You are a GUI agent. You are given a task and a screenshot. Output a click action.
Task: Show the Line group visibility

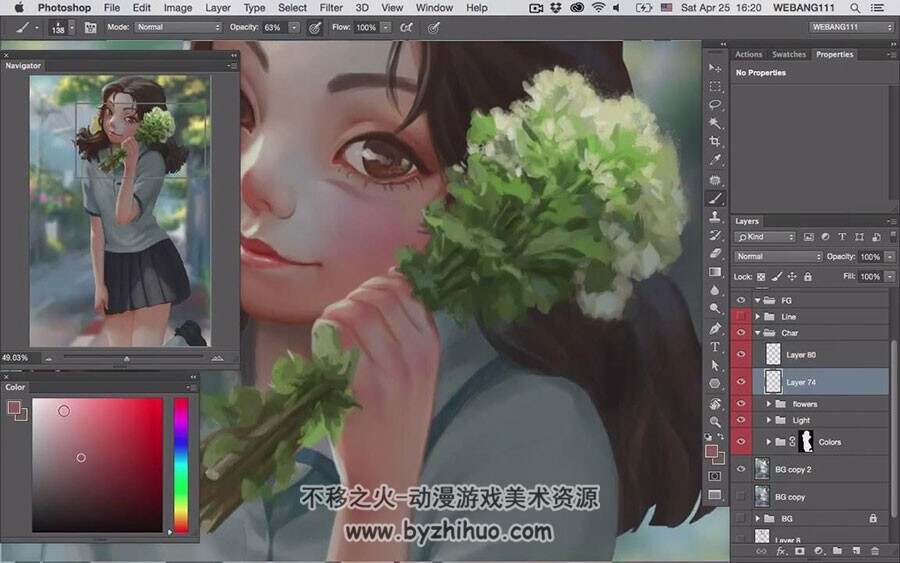(x=741, y=316)
